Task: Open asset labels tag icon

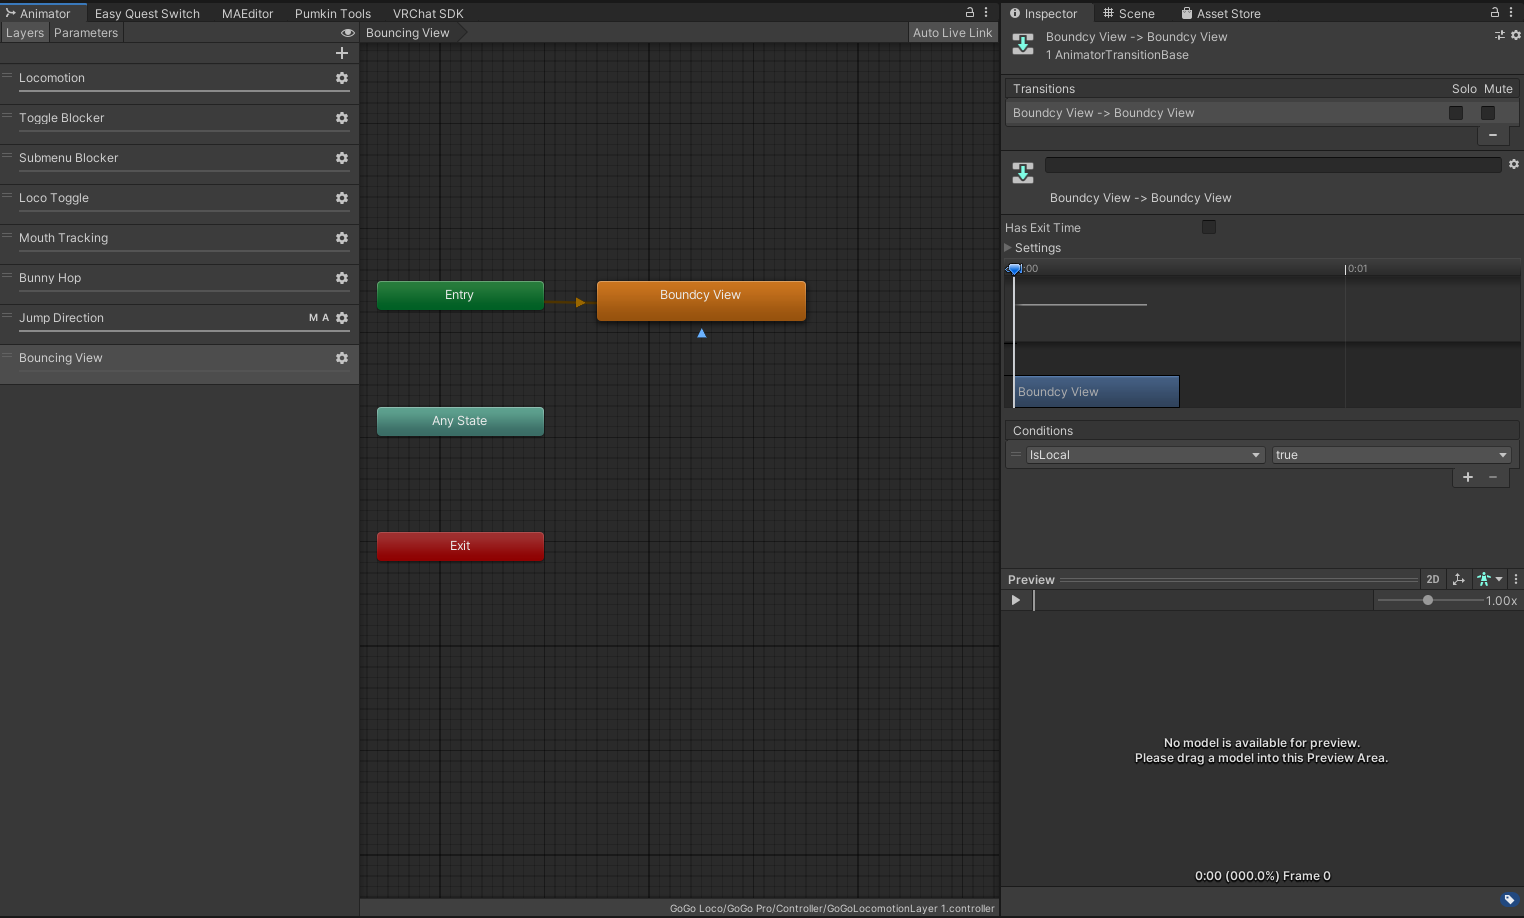Action: click(x=1510, y=899)
